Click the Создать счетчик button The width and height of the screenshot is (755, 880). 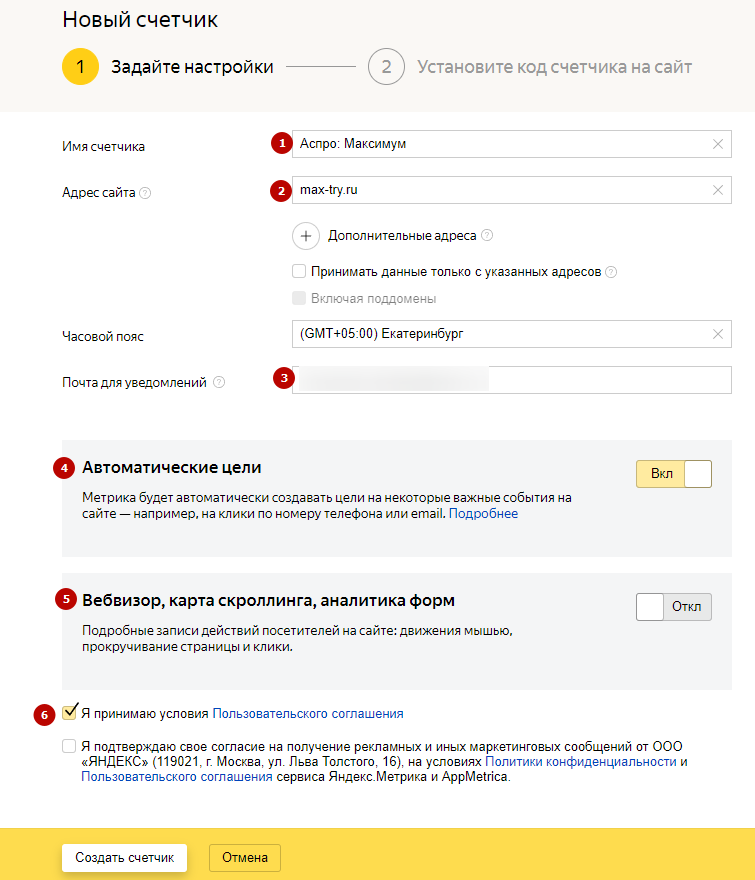[x=124, y=858]
